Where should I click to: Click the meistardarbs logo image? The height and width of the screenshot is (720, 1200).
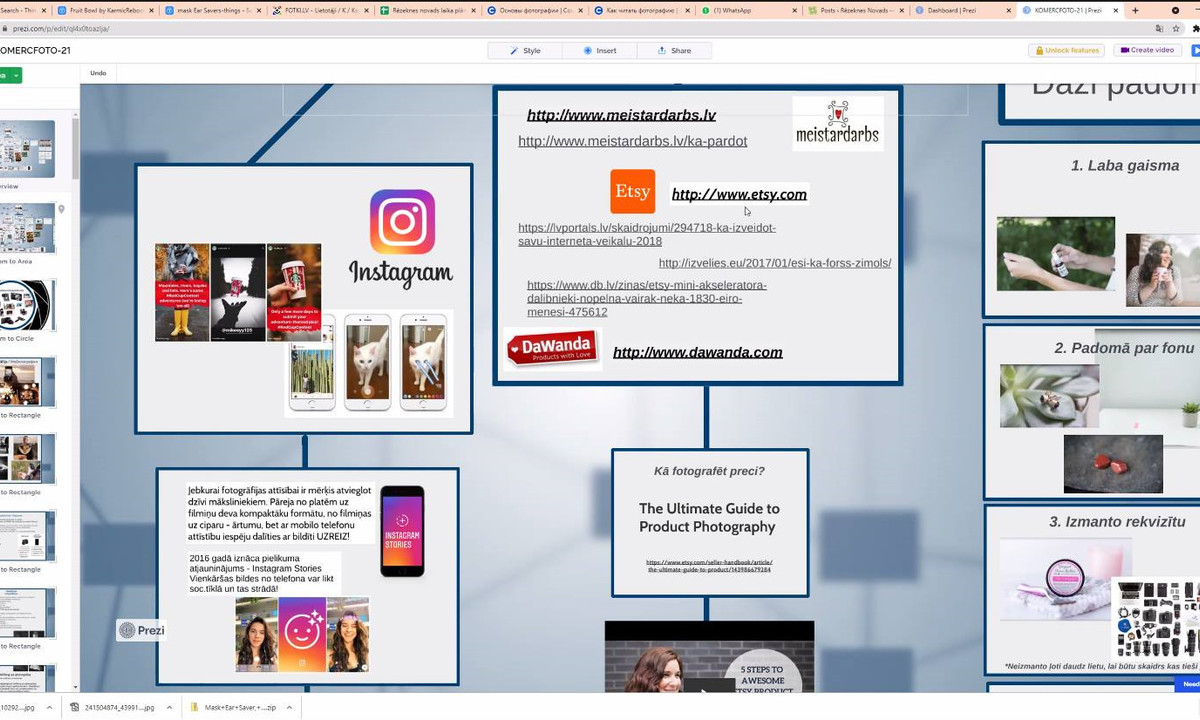(838, 124)
